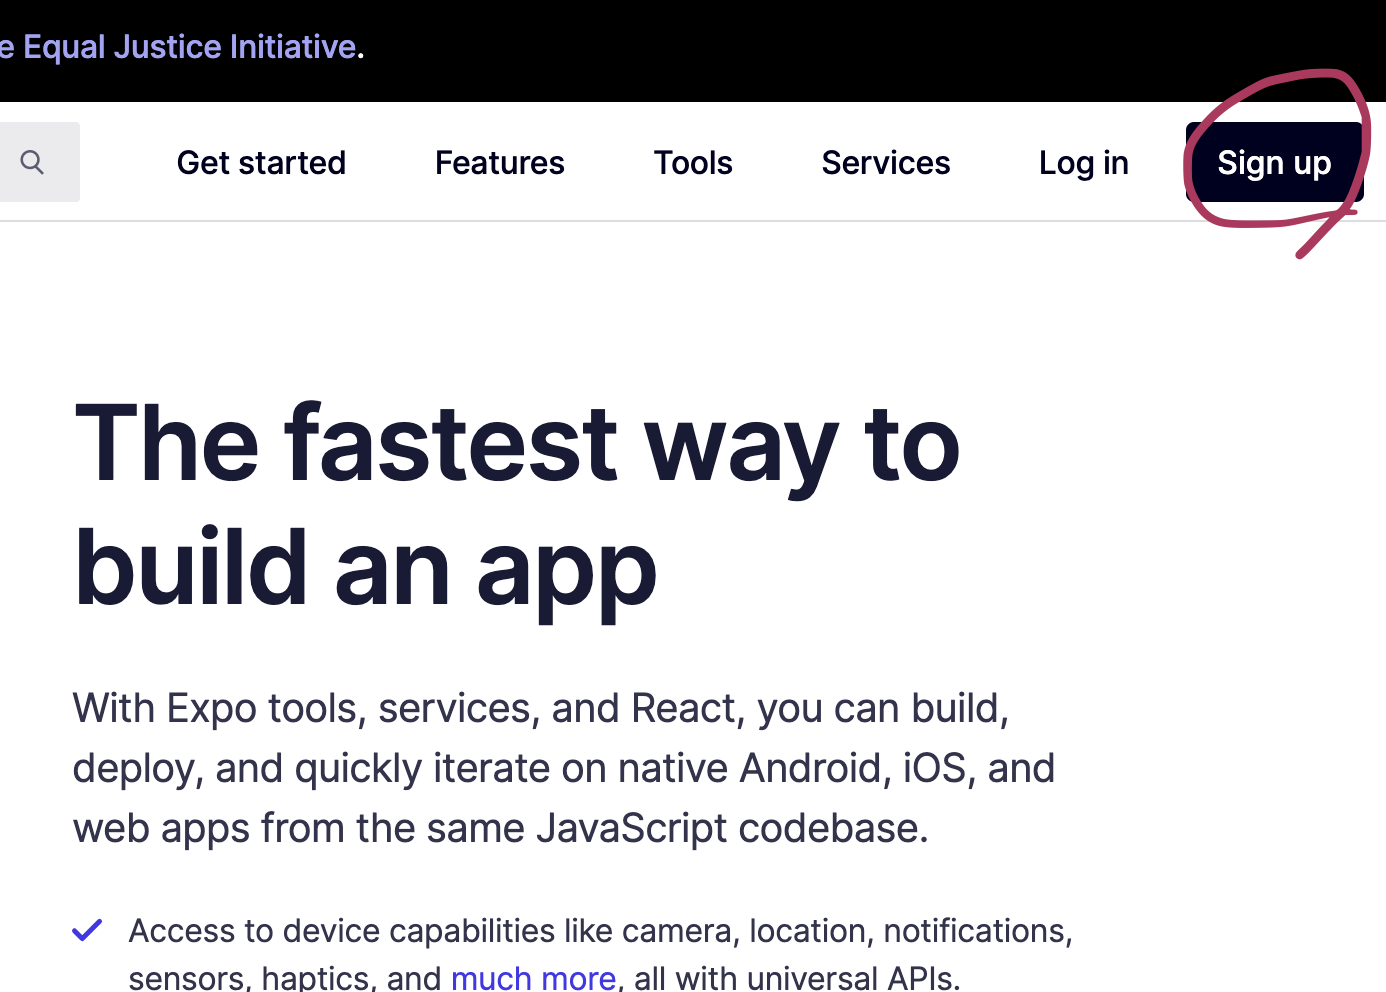
Task: Click the circled Sign up button
Action: click(1274, 162)
